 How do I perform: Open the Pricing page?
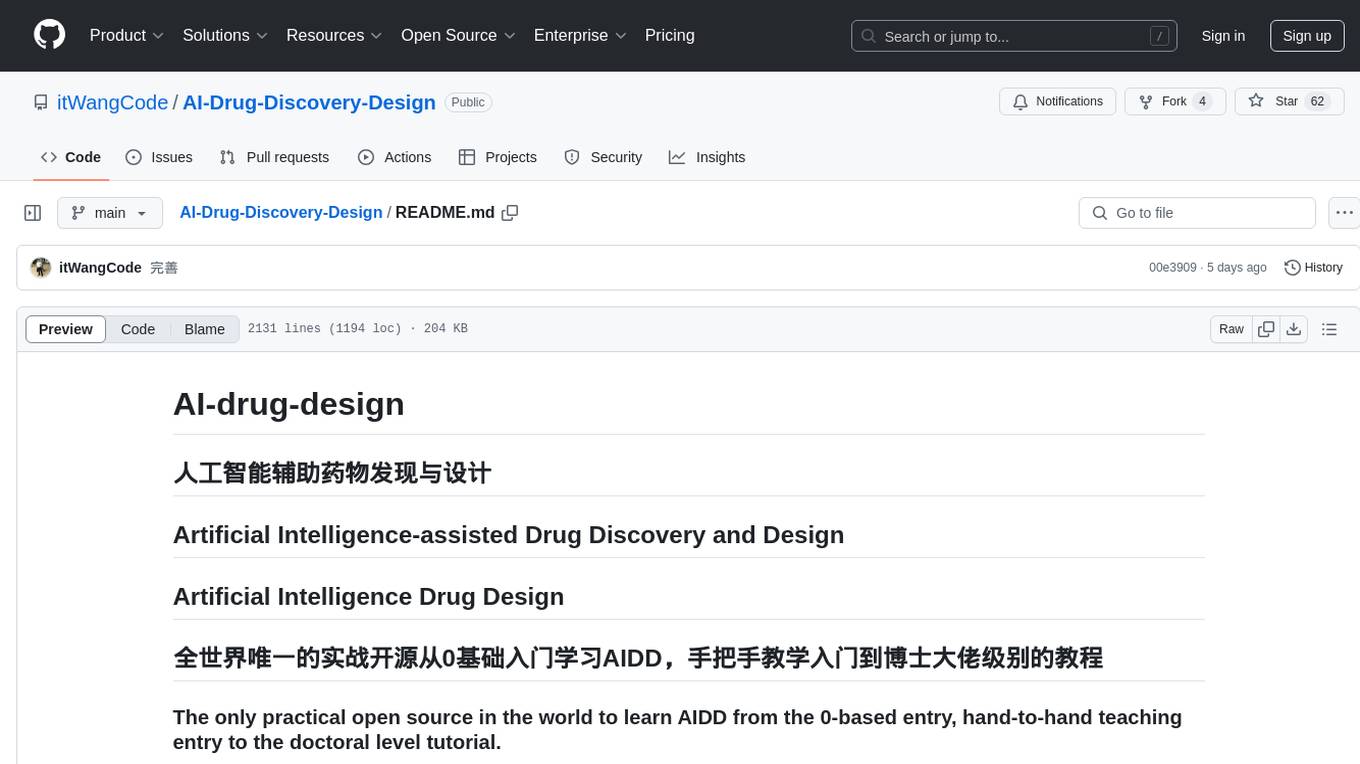[670, 35]
